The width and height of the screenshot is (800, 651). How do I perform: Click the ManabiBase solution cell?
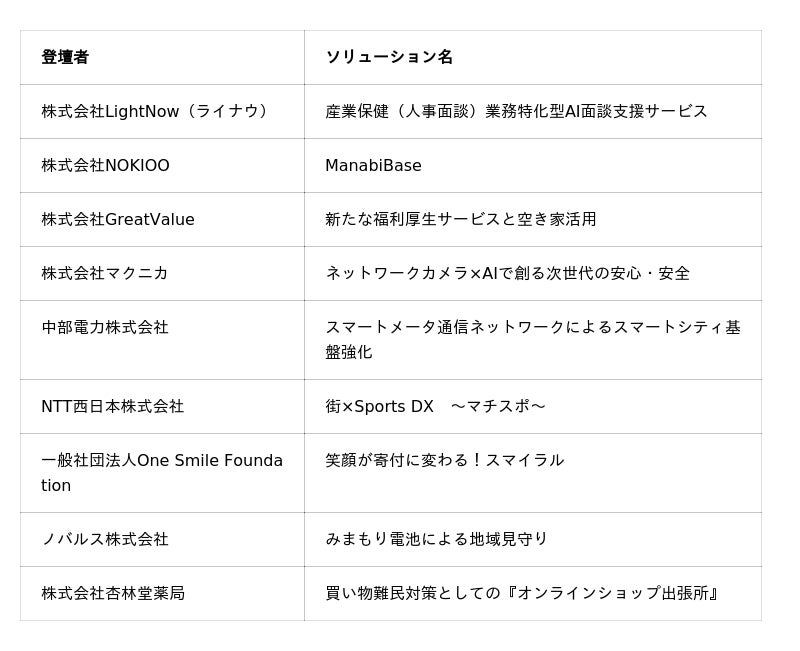[x=373, y=165]
